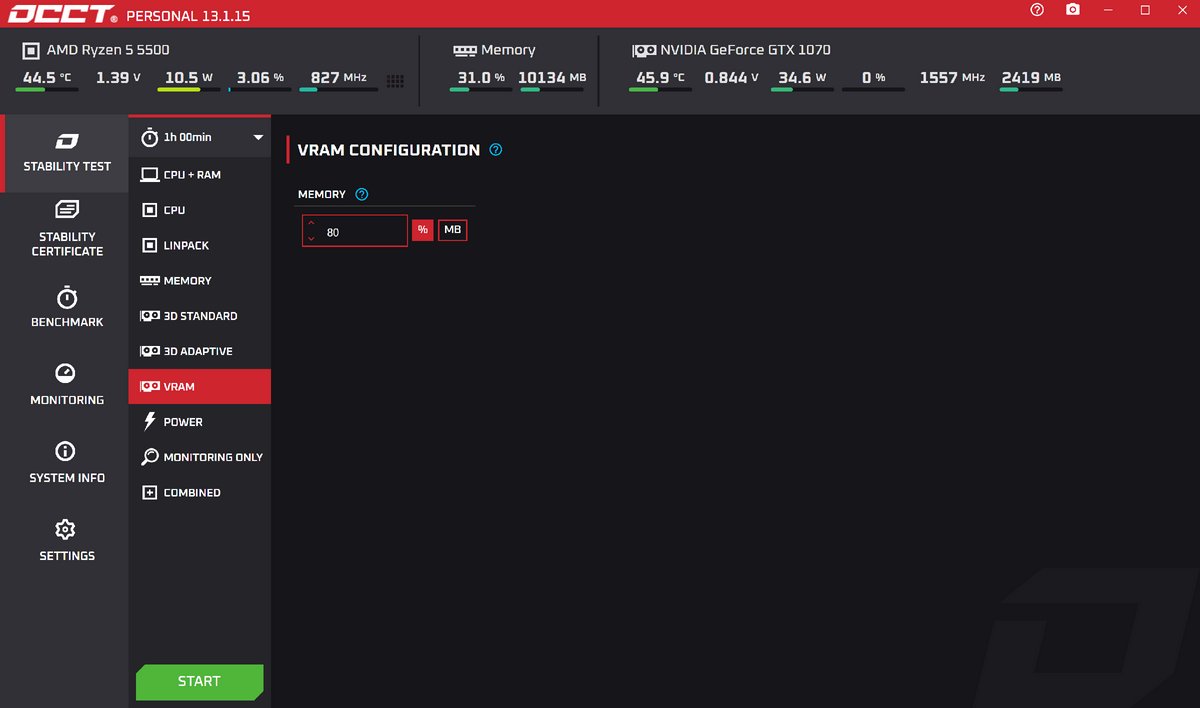Switch memory unit to percent
Screen dimensions: 1200x708
coord(423,231)
